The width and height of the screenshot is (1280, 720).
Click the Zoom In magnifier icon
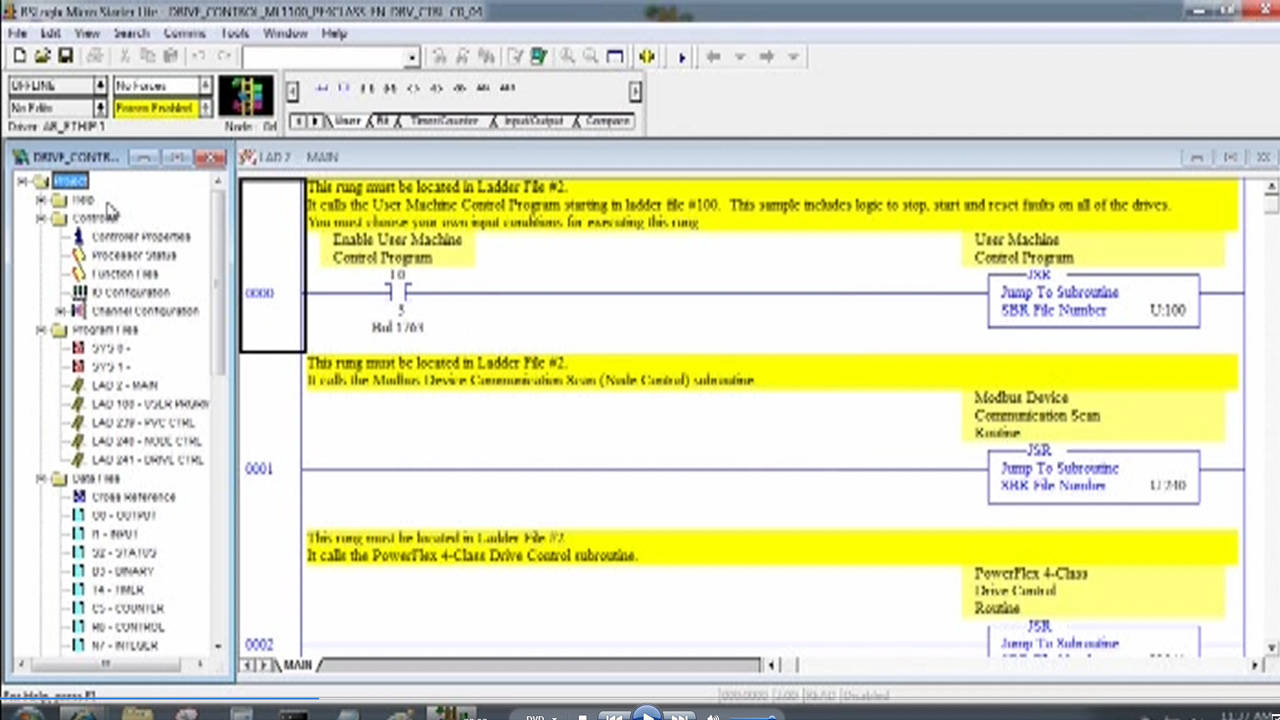[x=567, y=57]
